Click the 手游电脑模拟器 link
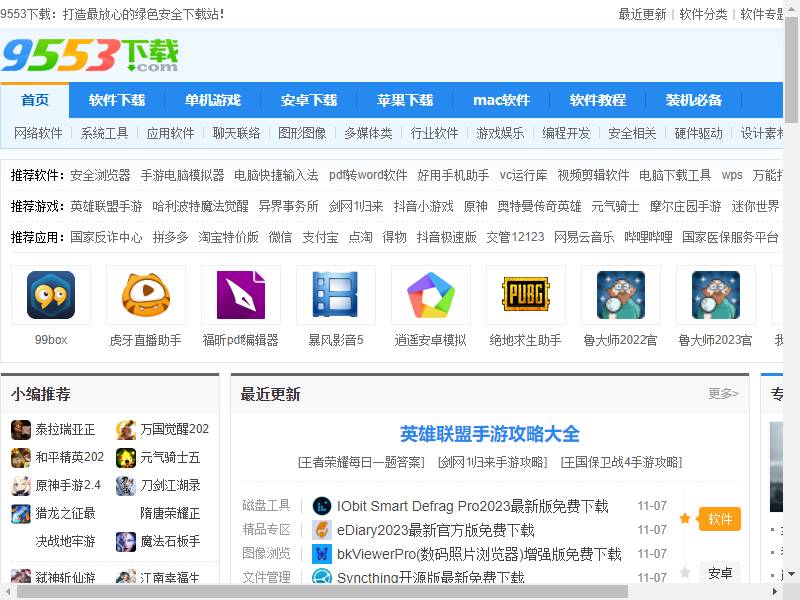This screenshot has height=600, width=800. 182,176
